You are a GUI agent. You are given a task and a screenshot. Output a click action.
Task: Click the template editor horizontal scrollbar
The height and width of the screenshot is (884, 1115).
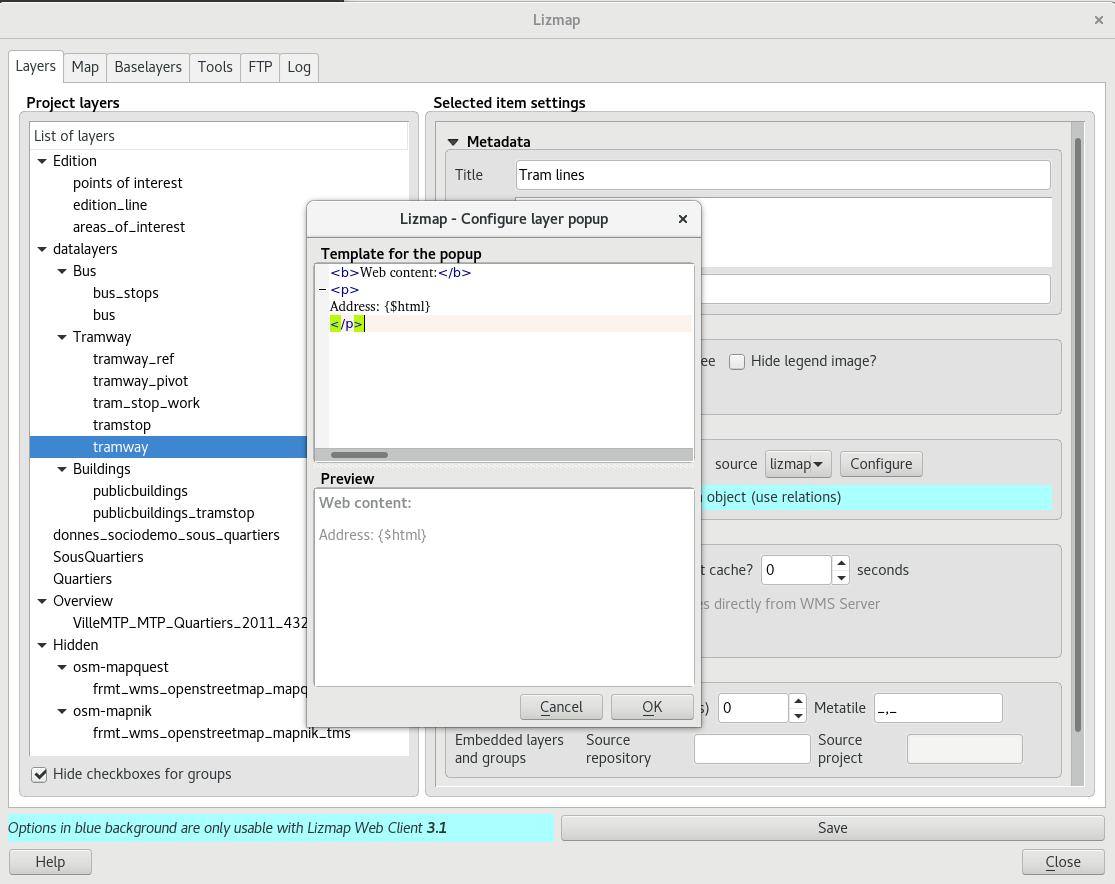(x=360, y=455)
